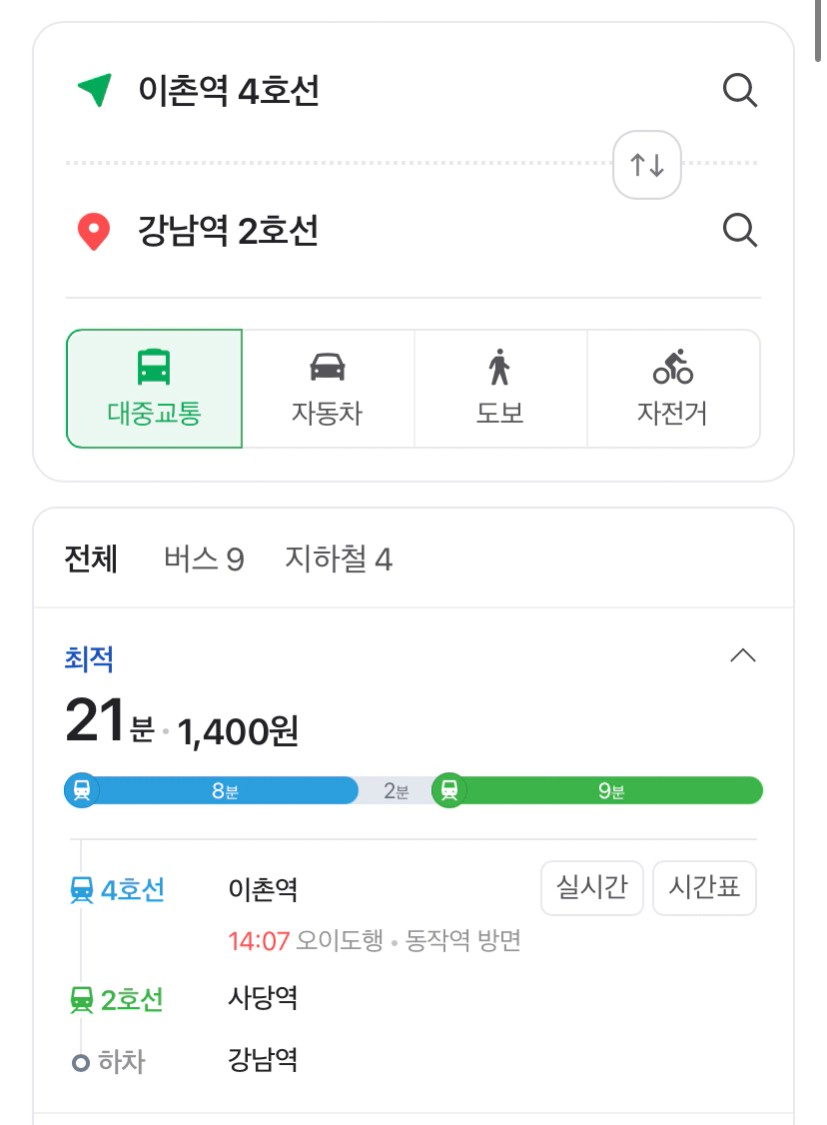Click the Line 2 (2호선) train icon
This screenshot has height=1125, width=827.
coord(82,999)
